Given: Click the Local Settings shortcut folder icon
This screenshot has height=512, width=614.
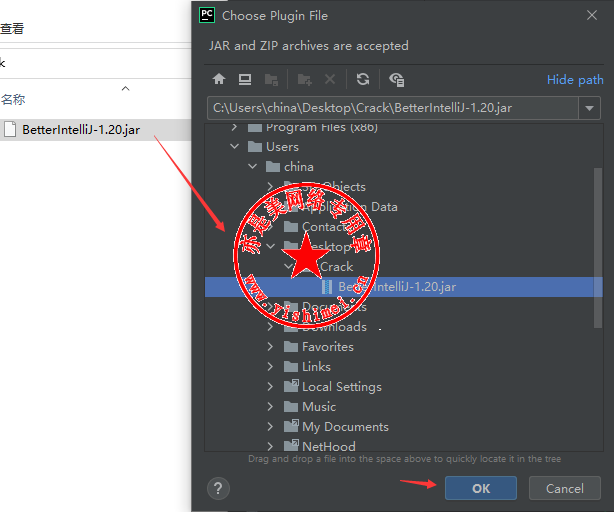Looking at the screenshot, I should click(291, 386).
